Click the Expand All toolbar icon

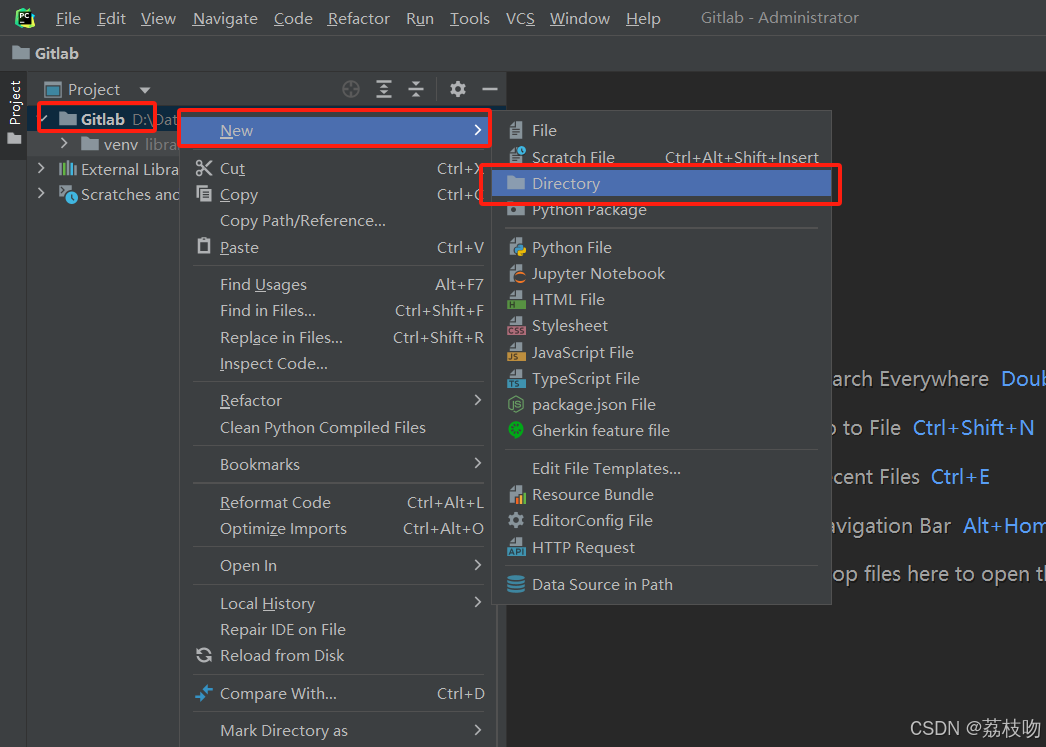(x=384, y=89)
